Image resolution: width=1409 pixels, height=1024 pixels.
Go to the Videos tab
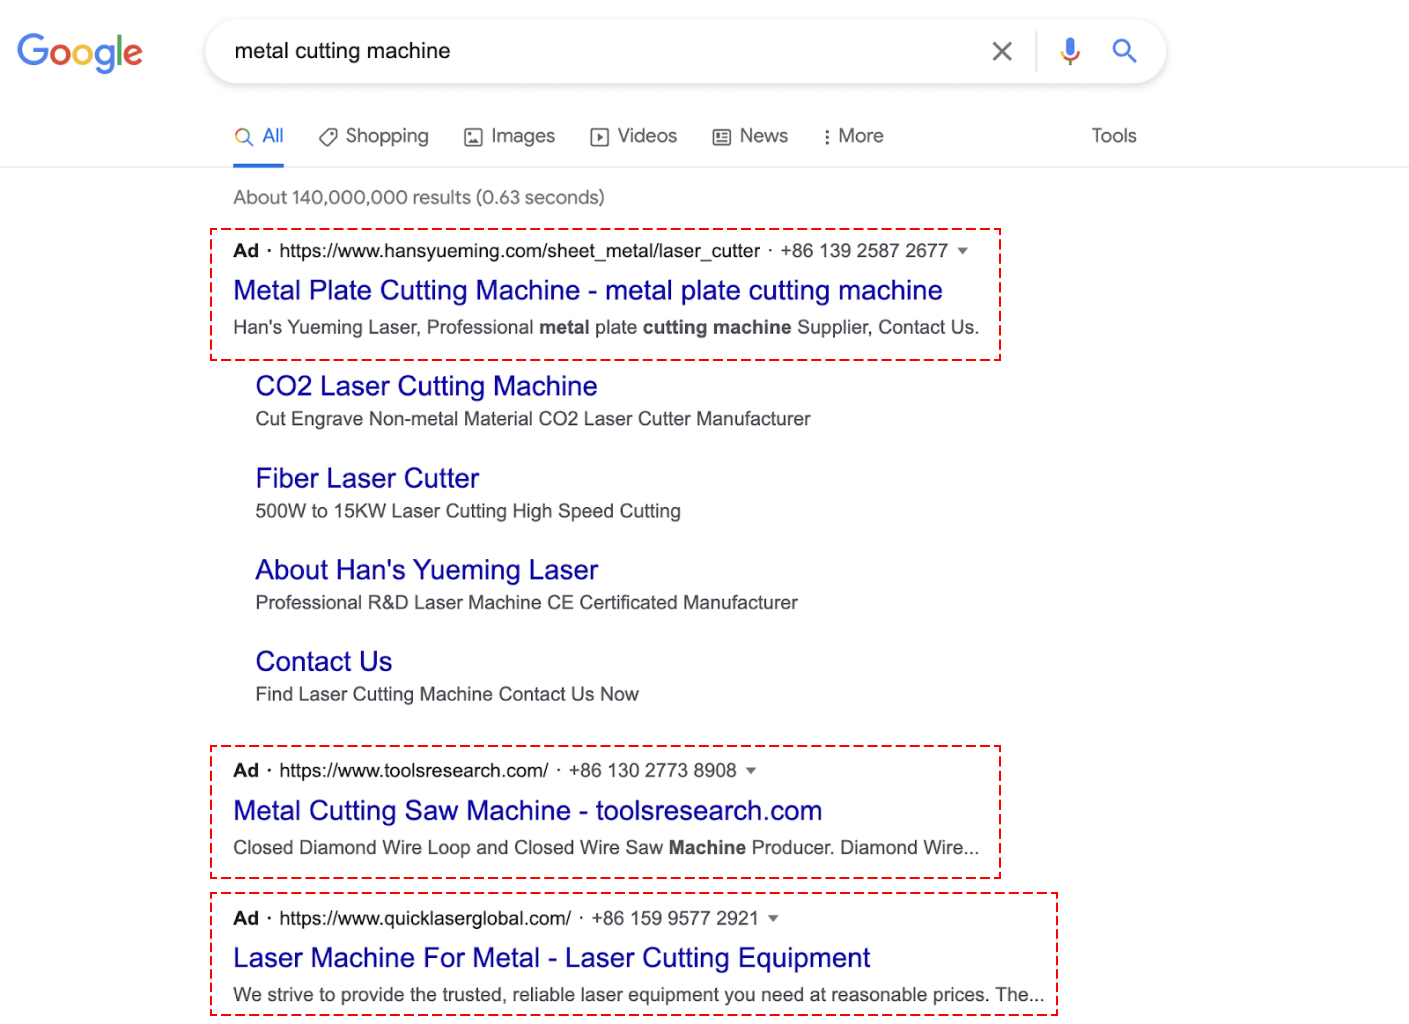tap(634, 136)
